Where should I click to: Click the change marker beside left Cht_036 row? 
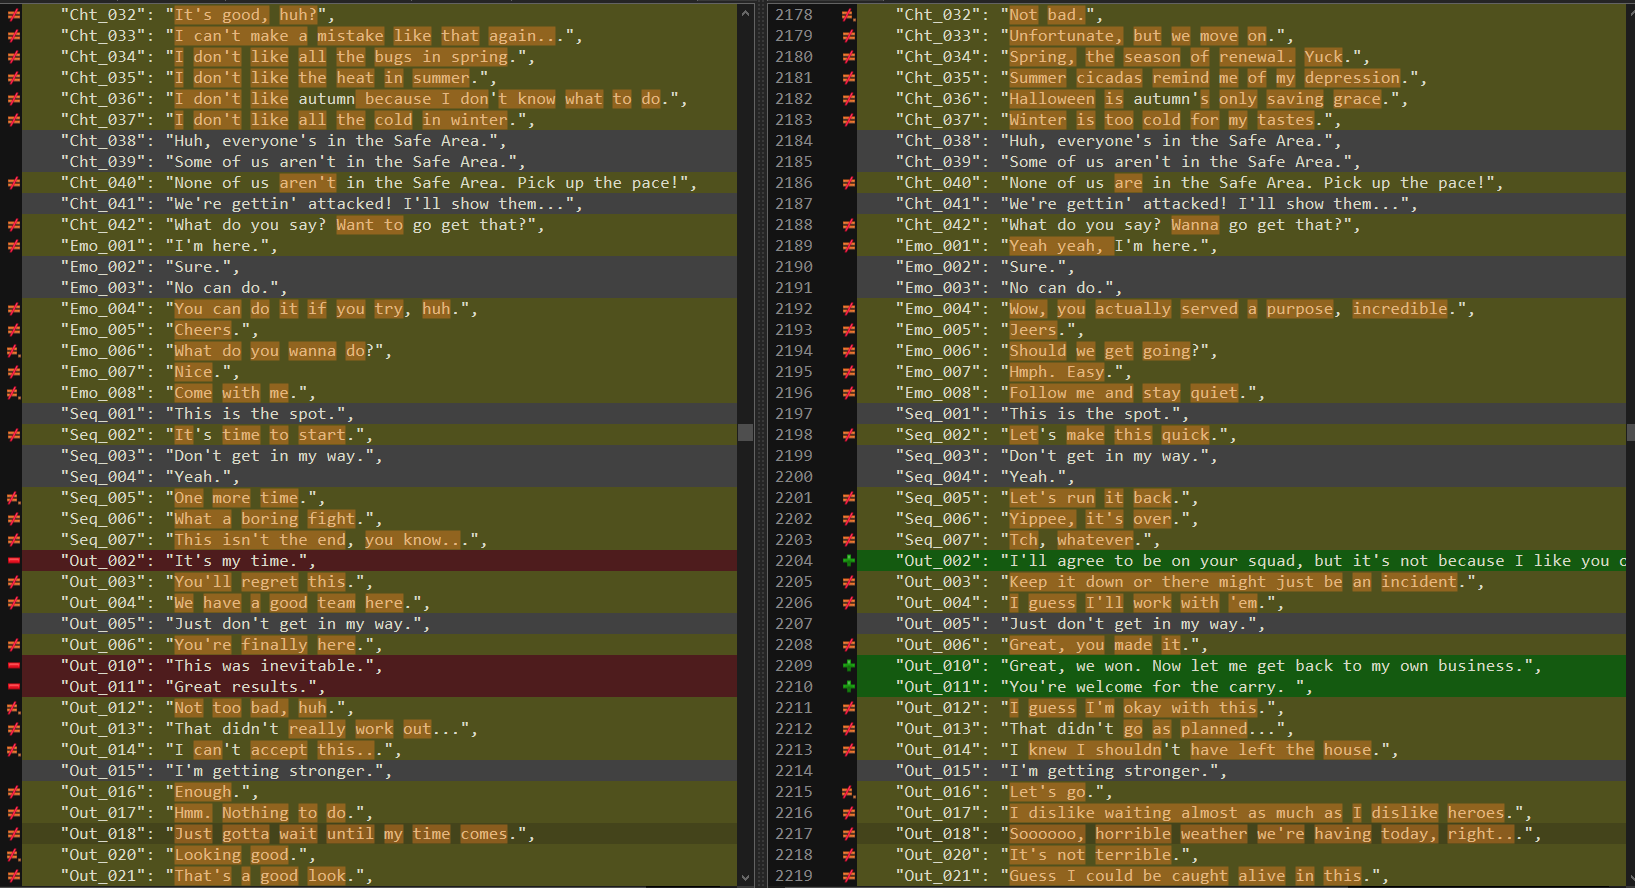click(x=13, y=99)
